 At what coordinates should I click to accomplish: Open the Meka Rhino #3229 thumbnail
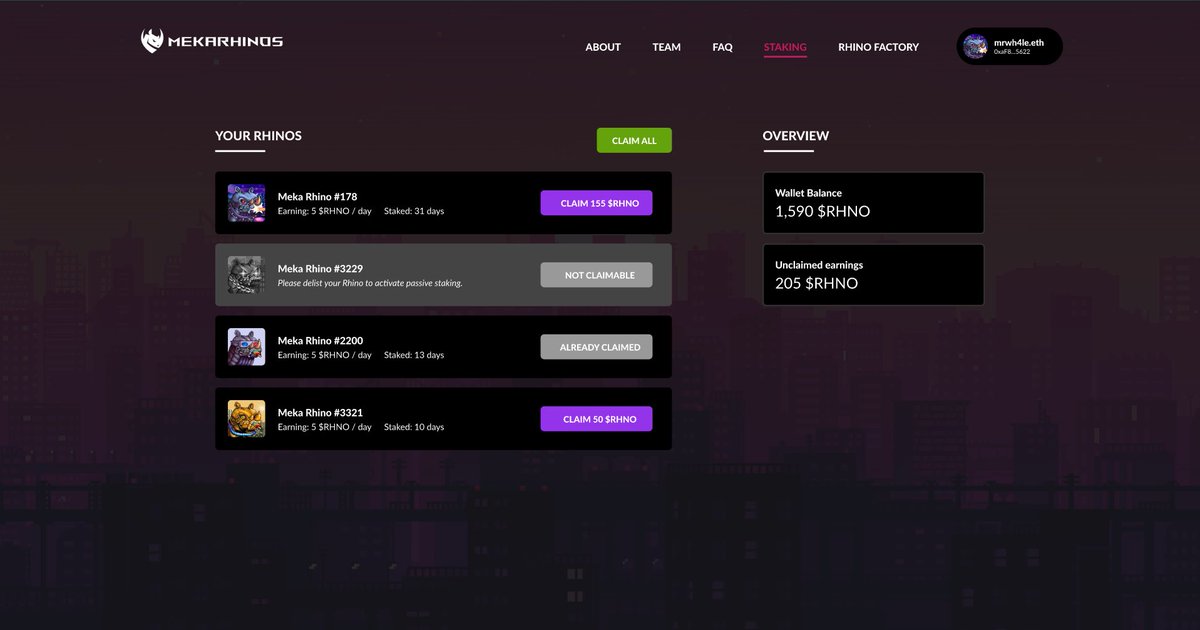pos(246,275)
